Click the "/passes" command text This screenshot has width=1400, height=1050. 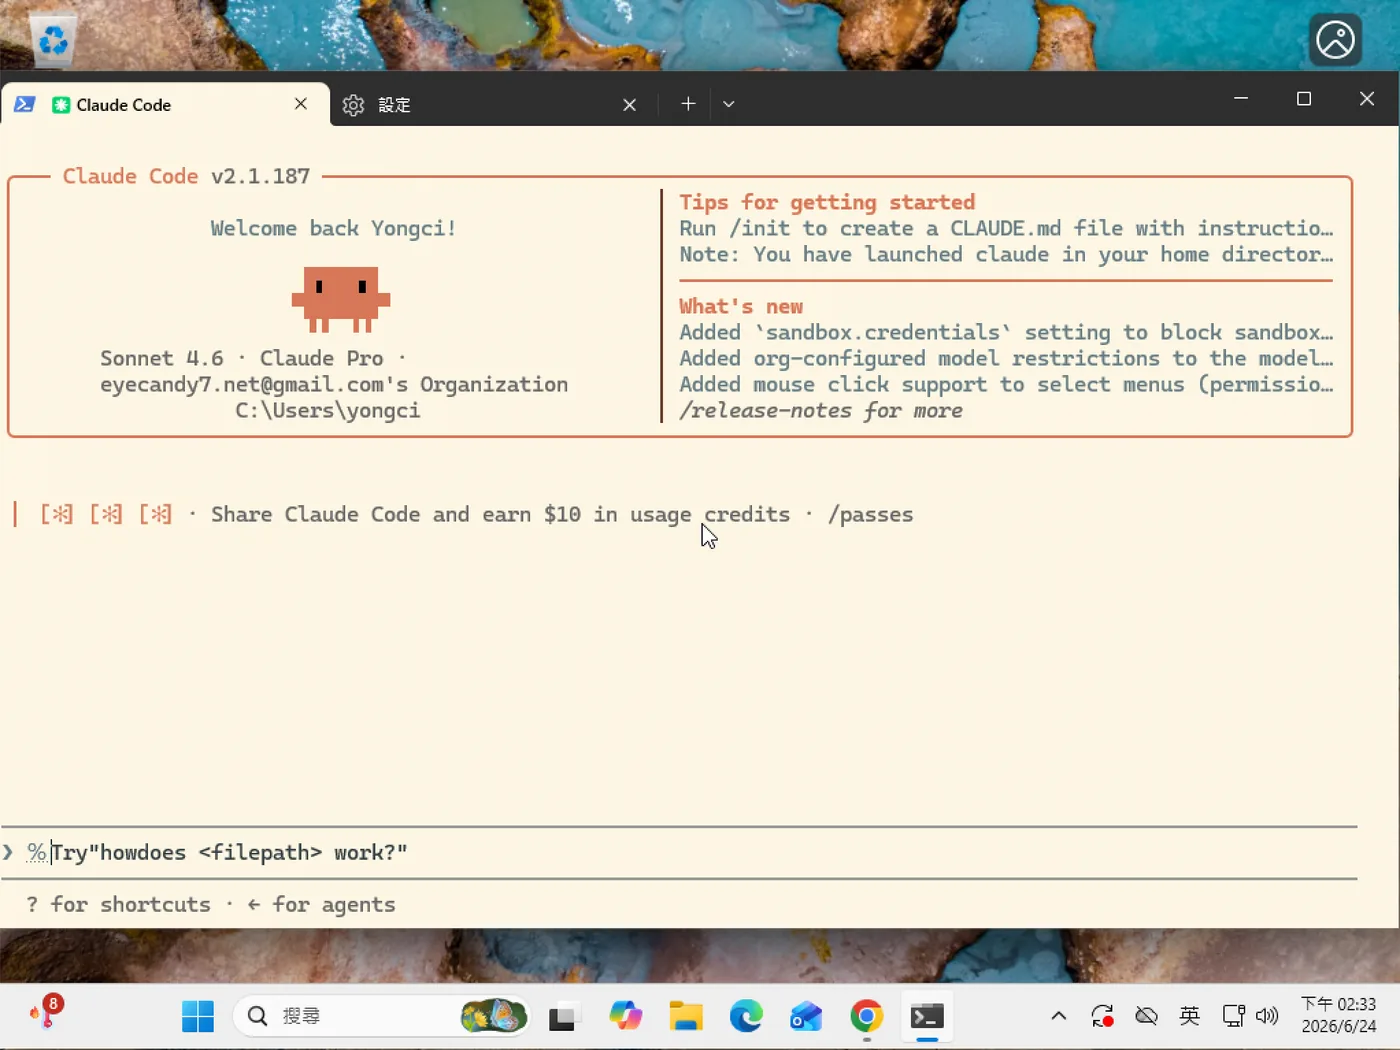click(870, 514)
